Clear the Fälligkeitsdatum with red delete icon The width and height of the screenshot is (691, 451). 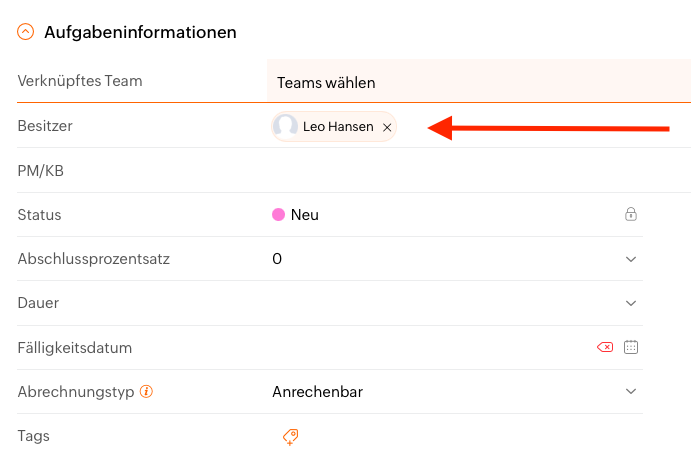tap(605, 347)
